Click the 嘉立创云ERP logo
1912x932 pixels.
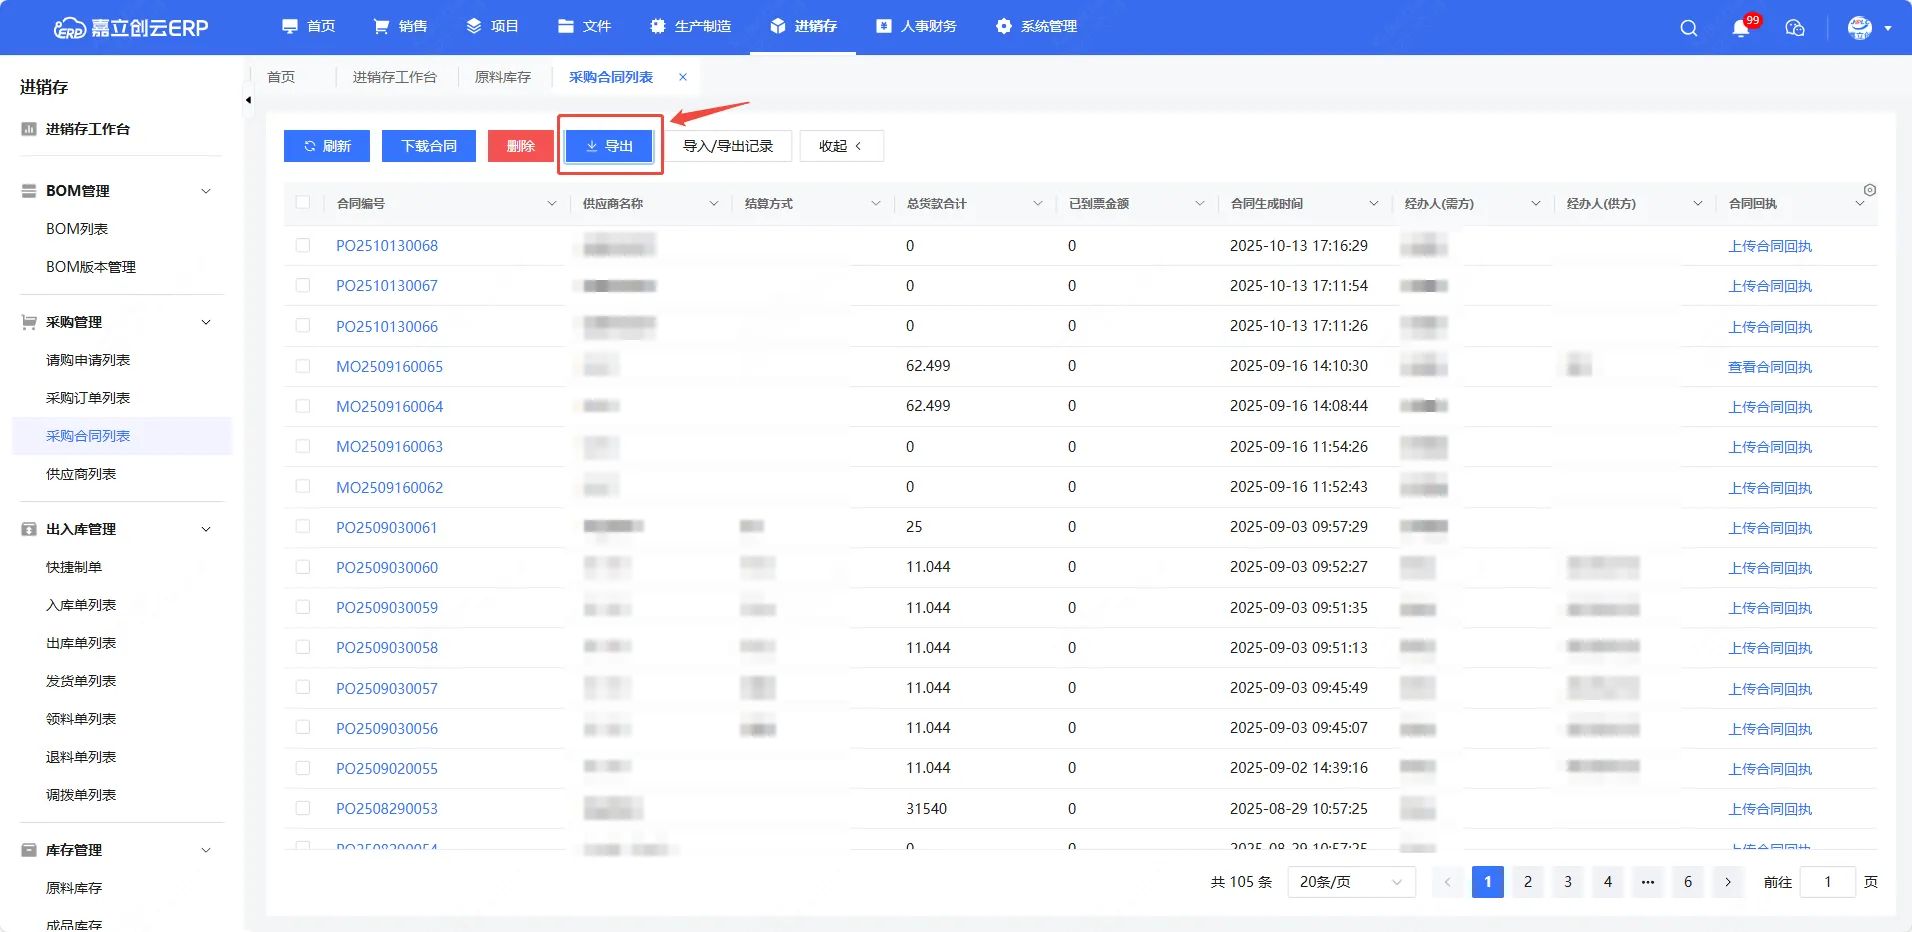131,28
